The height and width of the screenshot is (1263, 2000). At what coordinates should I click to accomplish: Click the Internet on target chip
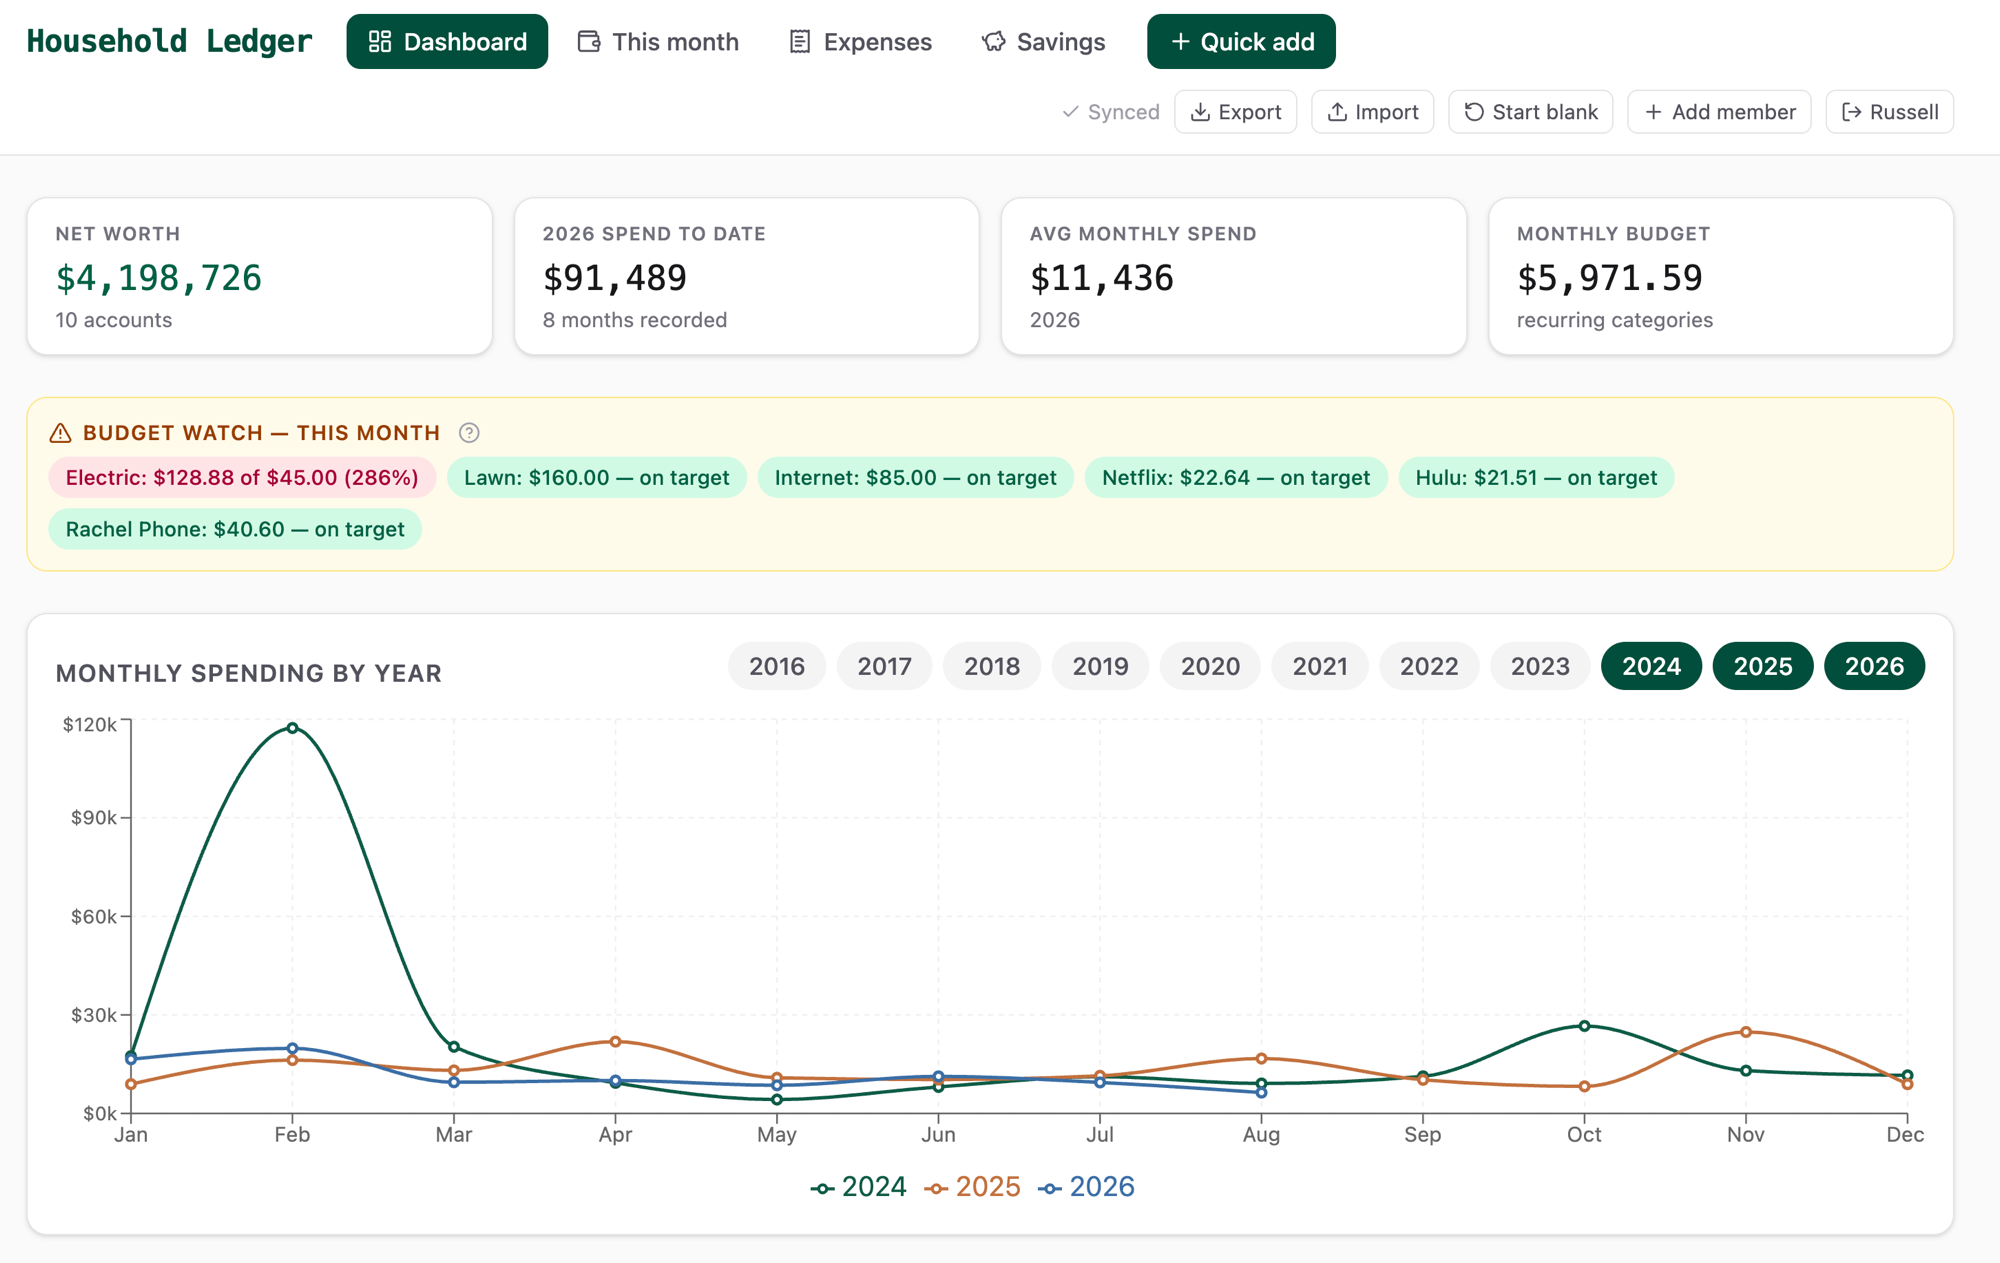[916, 478]
